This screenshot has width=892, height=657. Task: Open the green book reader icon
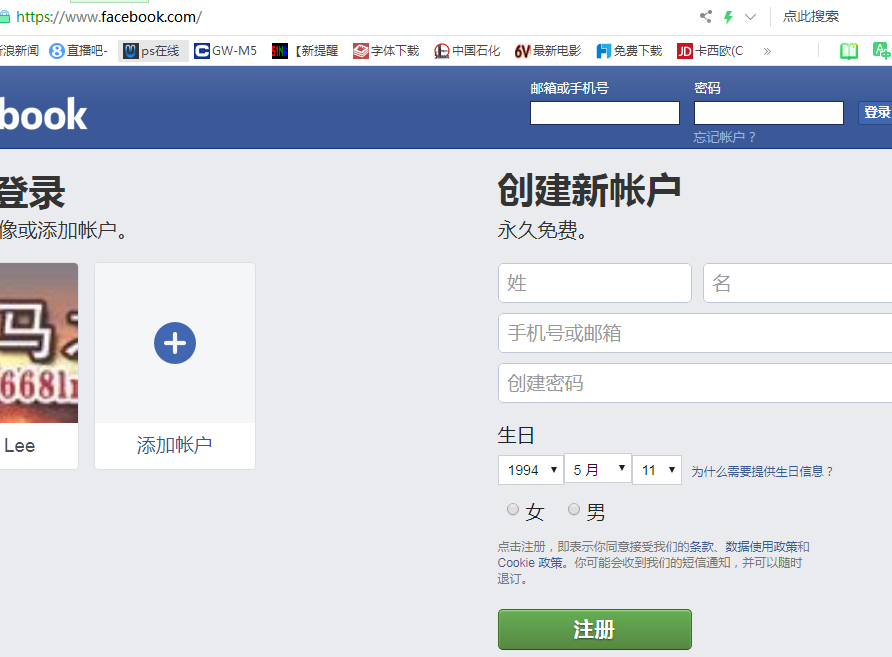[x=849, y=51]
